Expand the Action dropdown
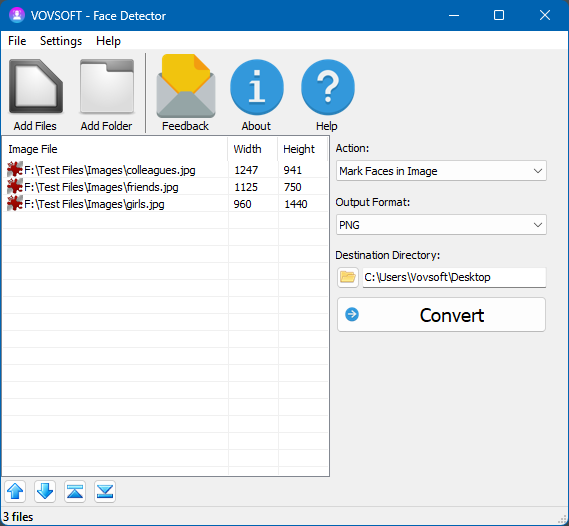This screenshot has width=569, height=526. (441, 170)
